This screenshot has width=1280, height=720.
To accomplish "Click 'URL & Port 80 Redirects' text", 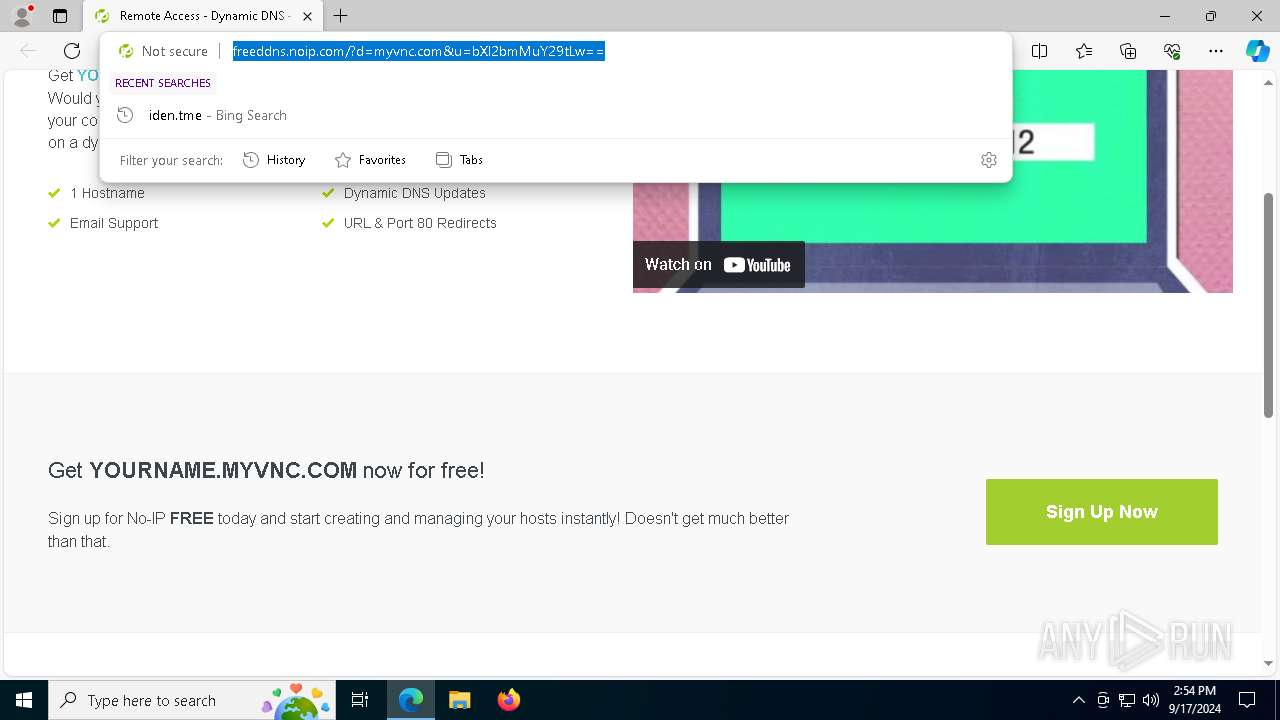I will 420,223.
